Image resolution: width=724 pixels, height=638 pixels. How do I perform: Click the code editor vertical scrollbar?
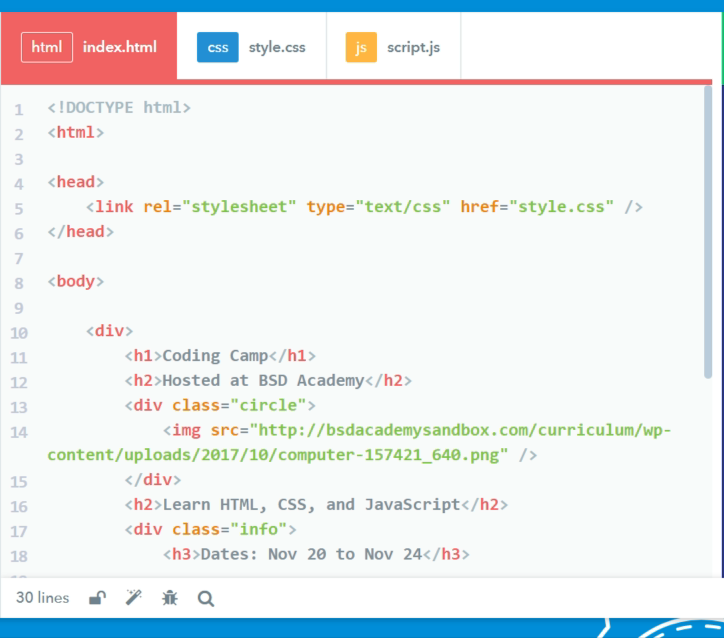(708, 232)
